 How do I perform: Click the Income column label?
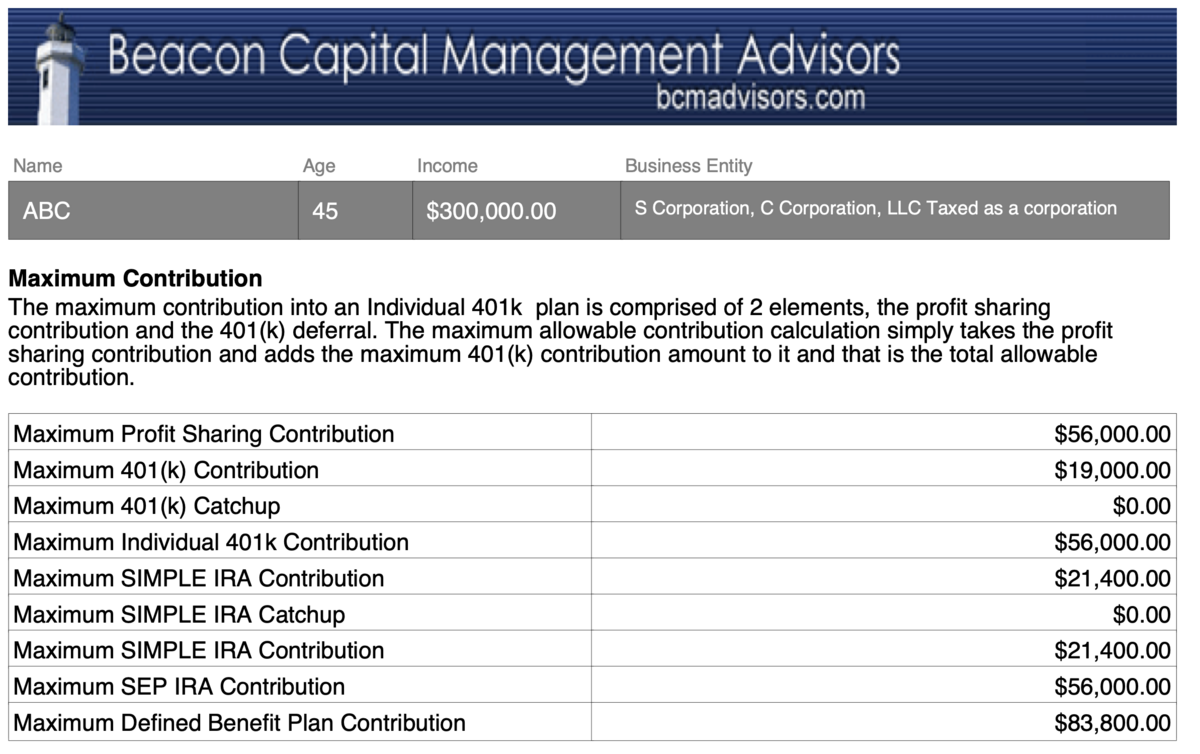tap(447, 166)
